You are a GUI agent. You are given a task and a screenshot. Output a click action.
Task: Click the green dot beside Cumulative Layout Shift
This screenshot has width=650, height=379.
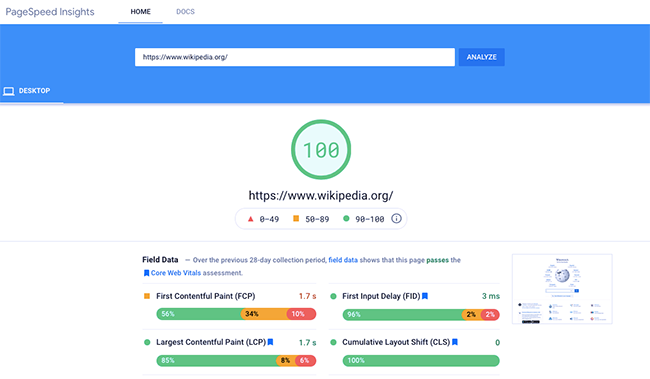pyautogui.click(x=333, y=342)
